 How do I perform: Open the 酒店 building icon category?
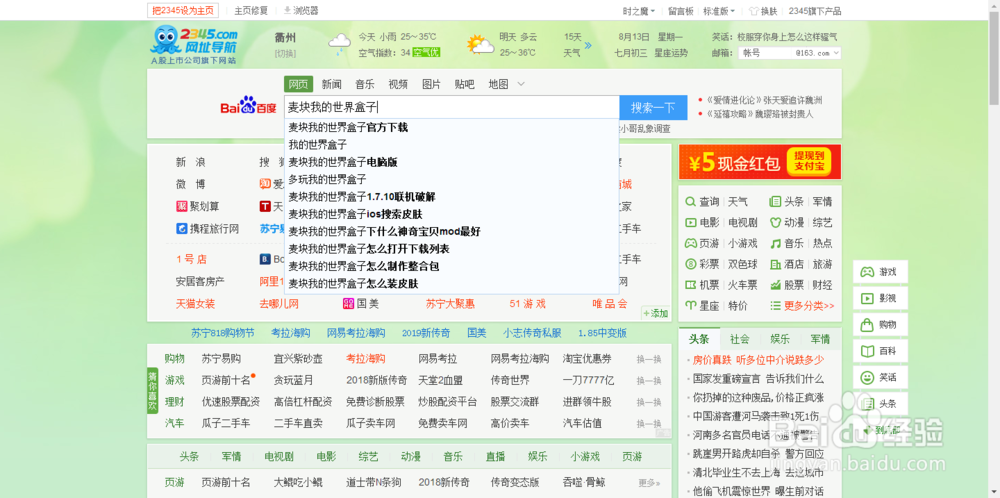pos(776,263)
